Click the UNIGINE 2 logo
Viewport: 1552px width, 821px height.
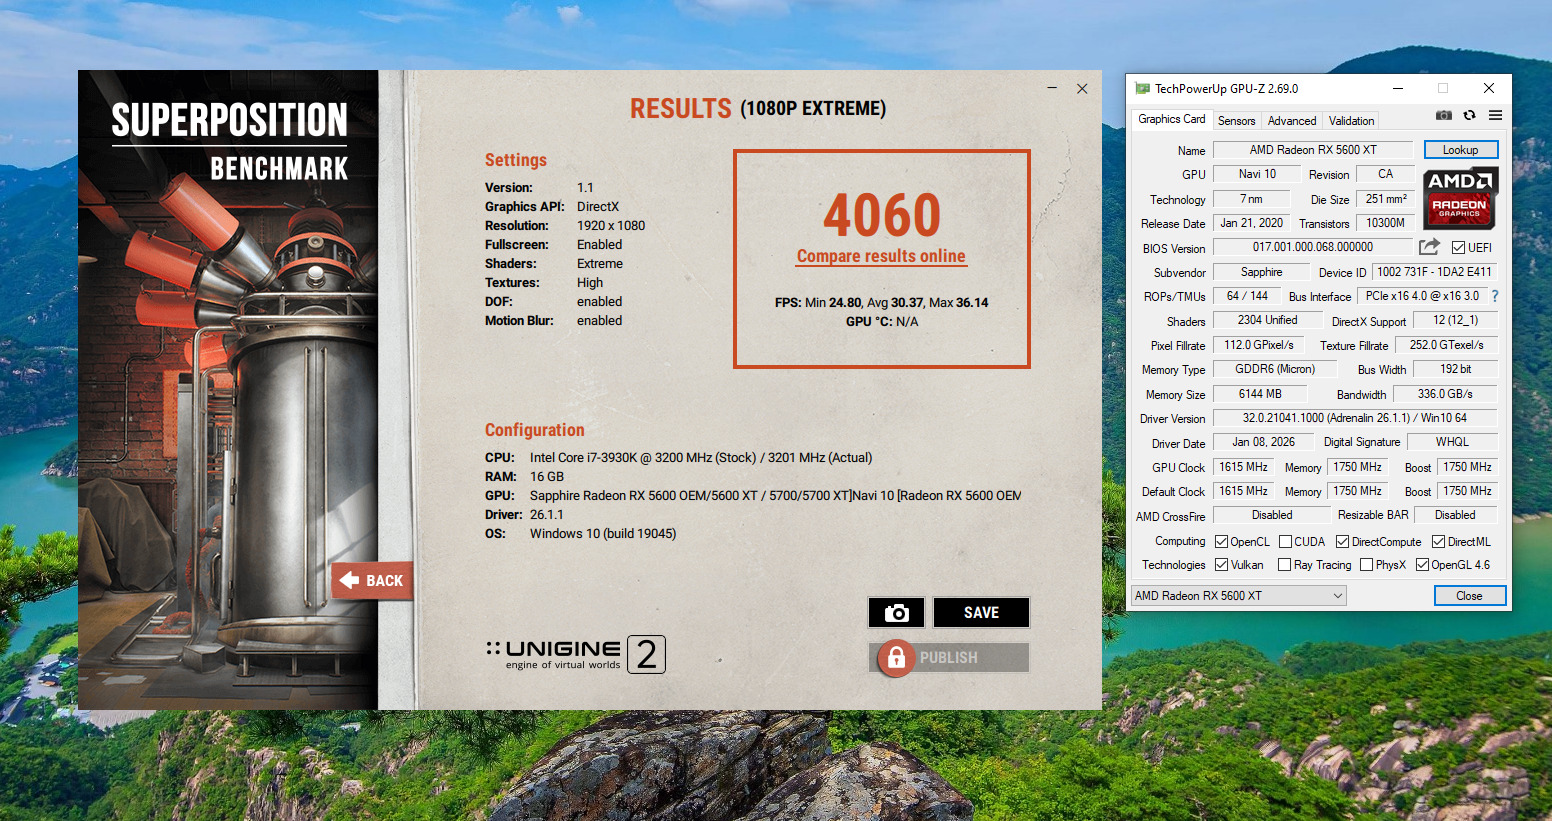point(575,655)
